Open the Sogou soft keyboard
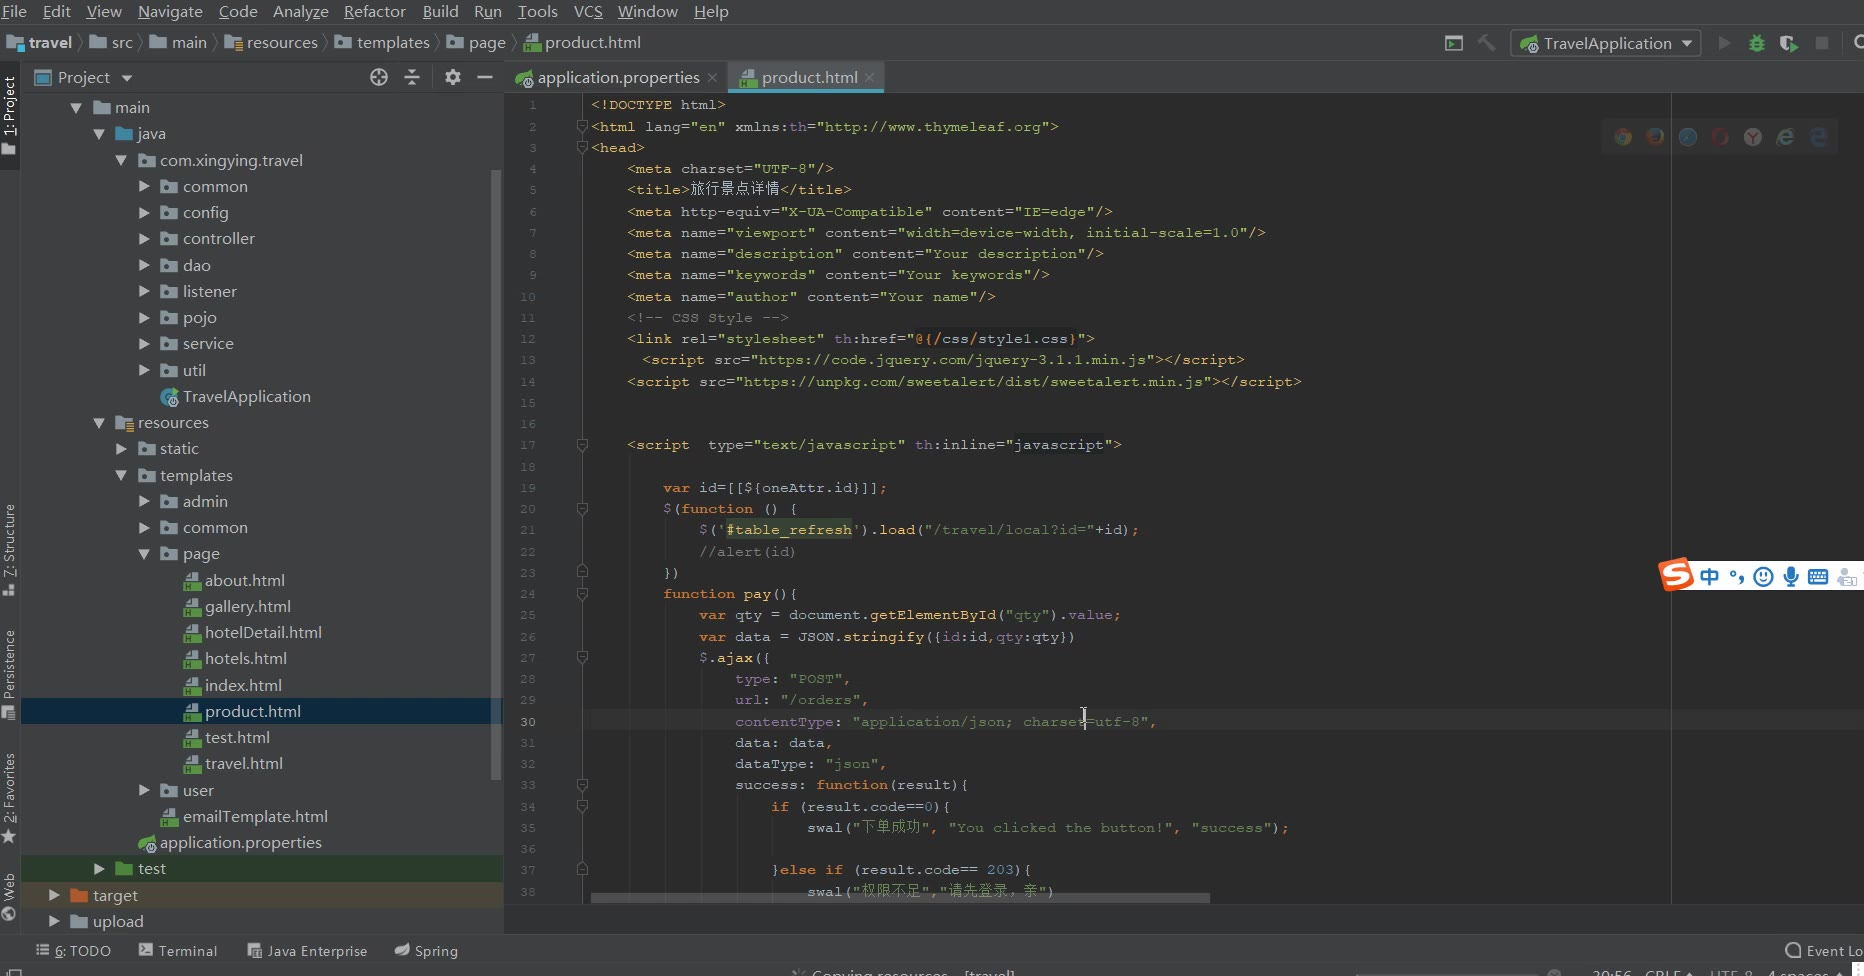 click(x=1818, y=576)
